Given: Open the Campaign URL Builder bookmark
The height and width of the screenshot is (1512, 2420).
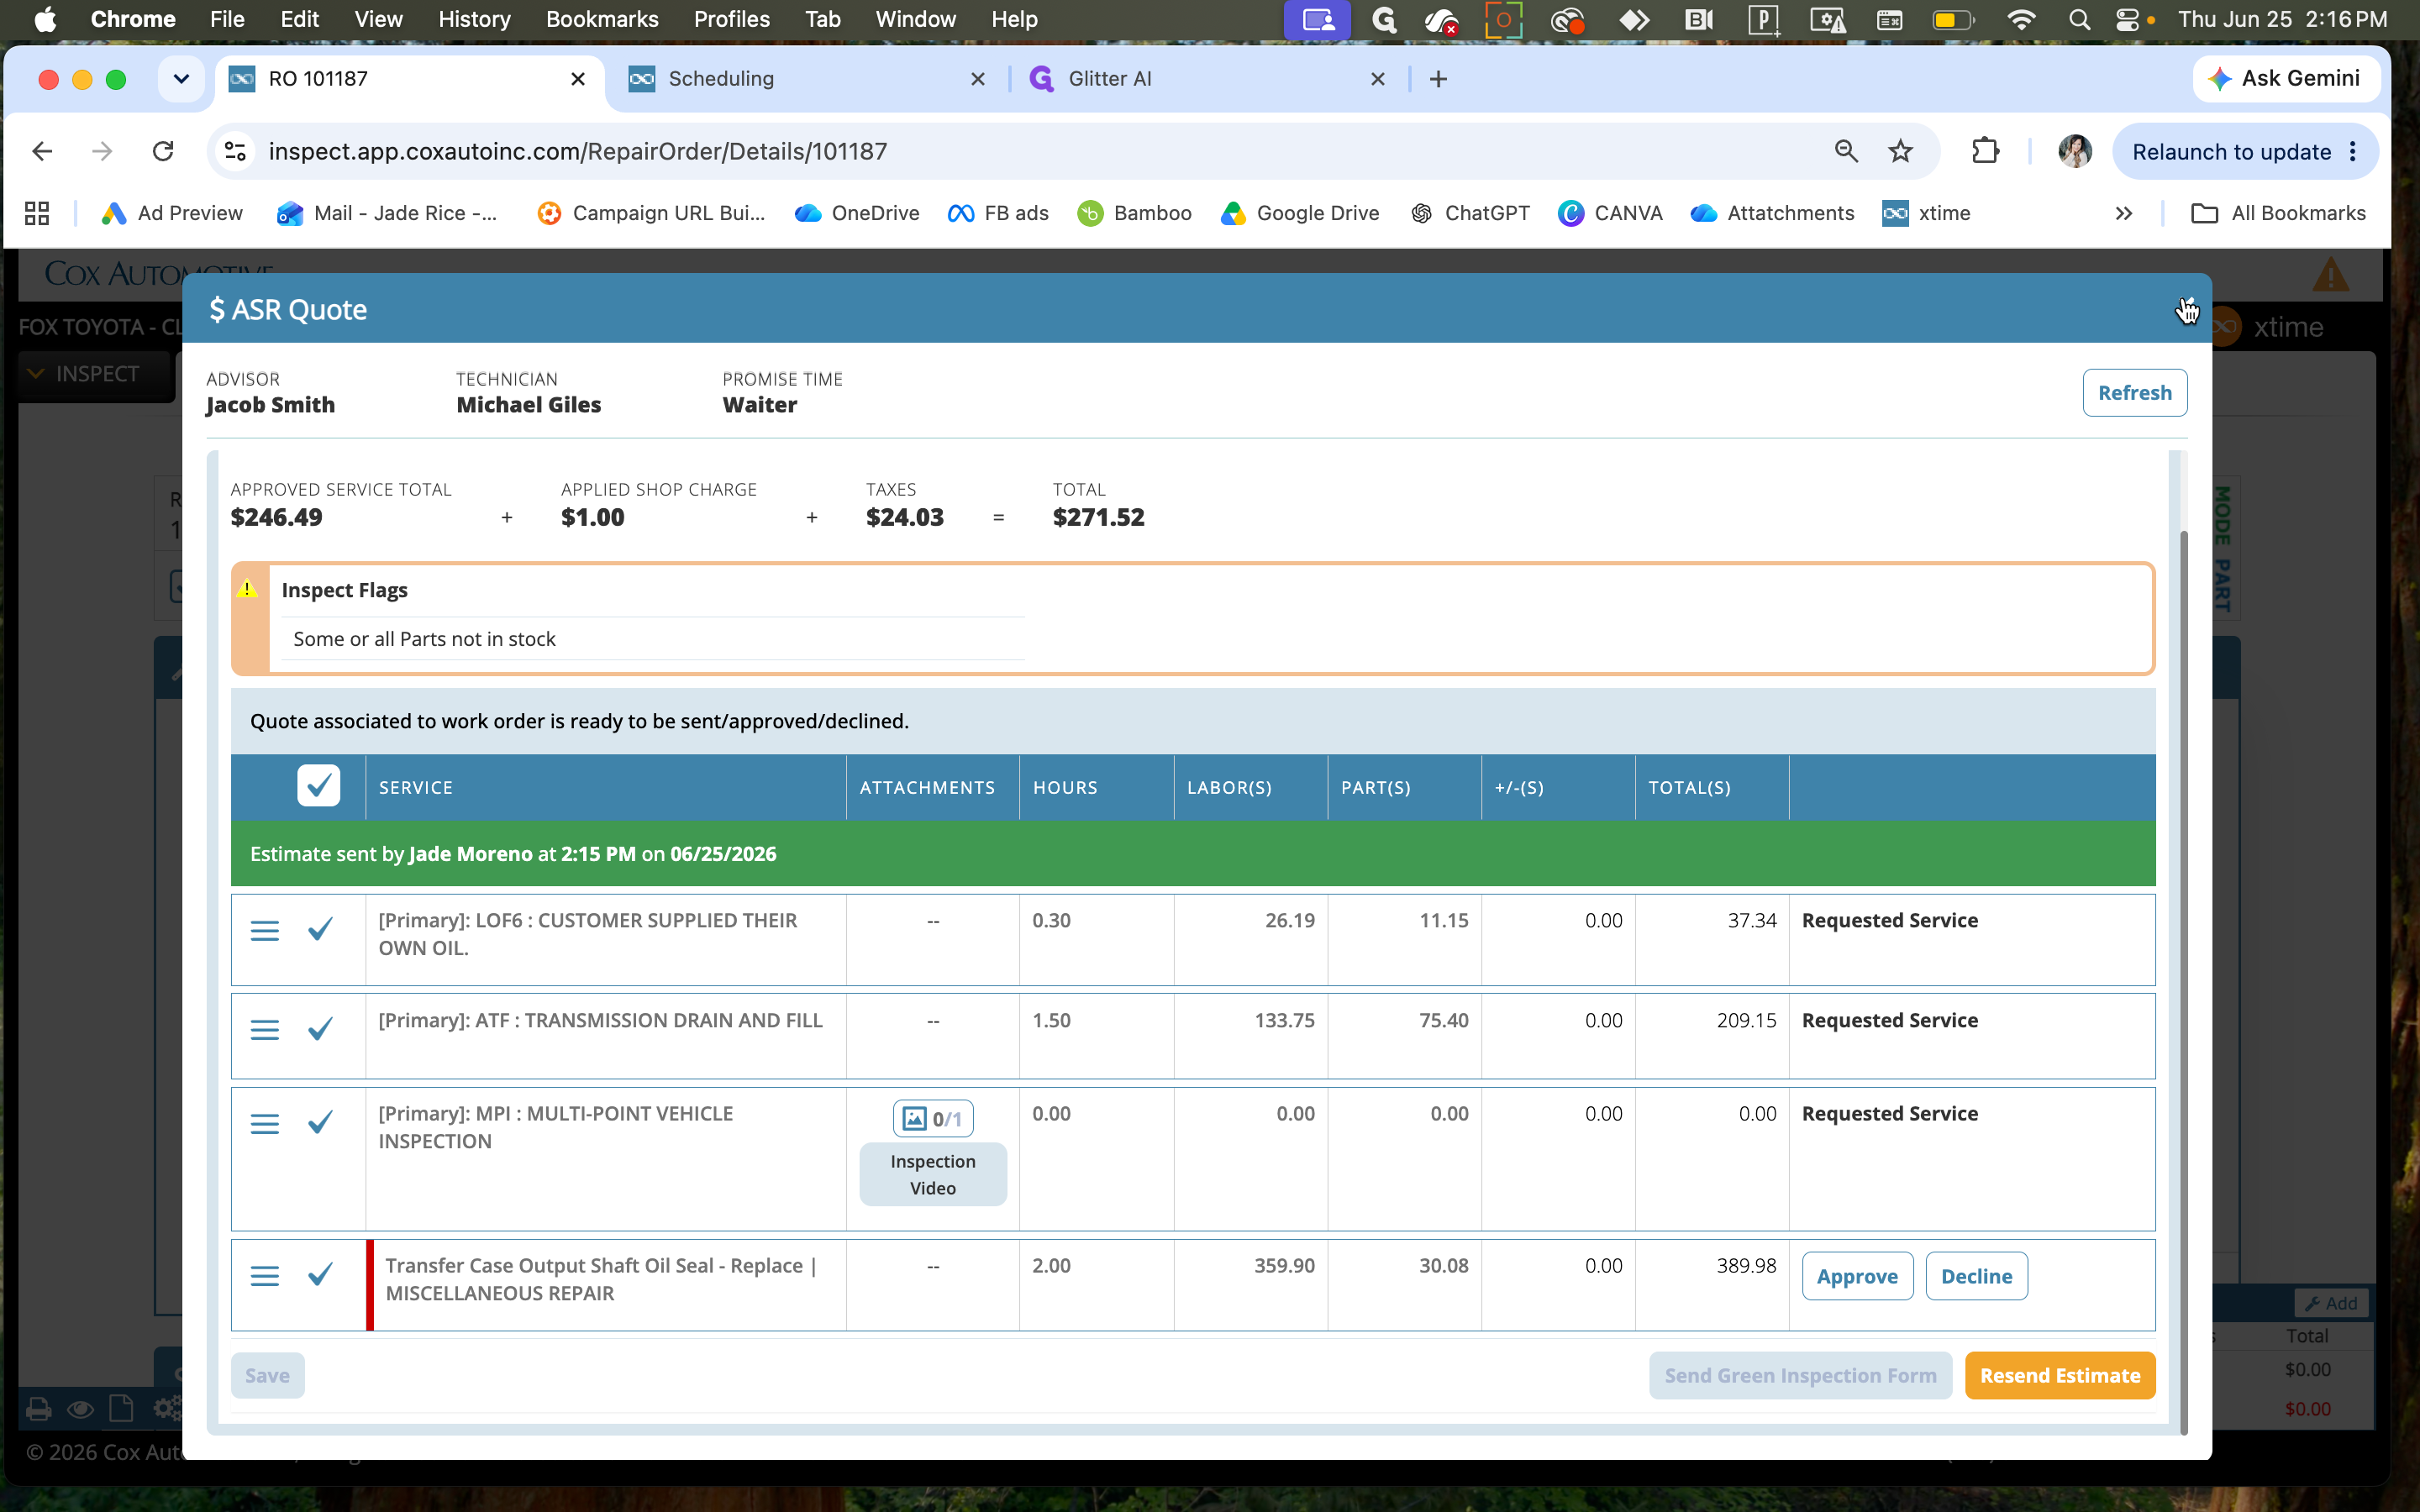Looking at the screenshot, I should [651, 213].
